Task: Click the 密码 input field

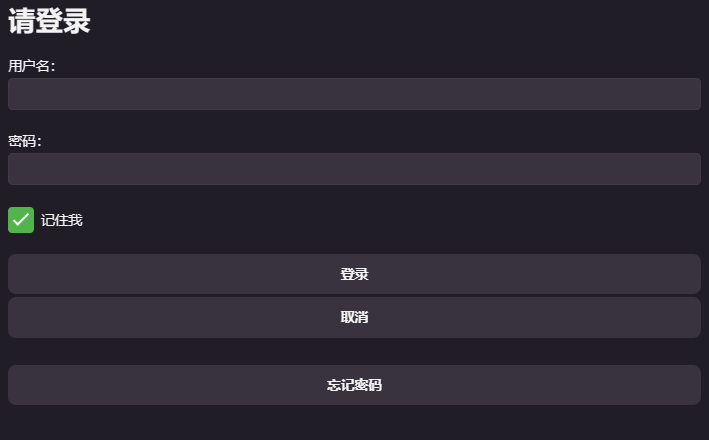Action: pyautogui.click(x=354, y=169)
